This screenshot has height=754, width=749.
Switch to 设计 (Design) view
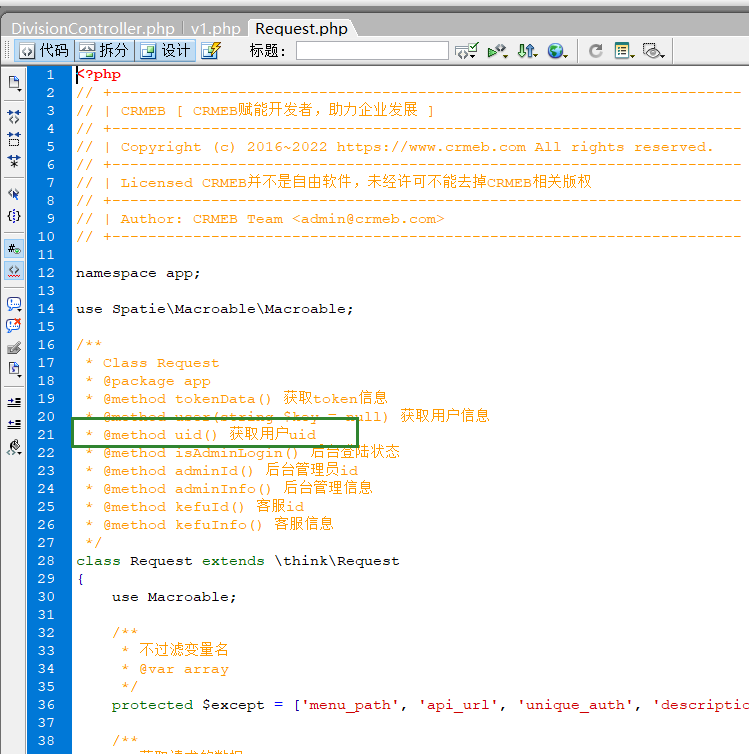pos(165,50)
